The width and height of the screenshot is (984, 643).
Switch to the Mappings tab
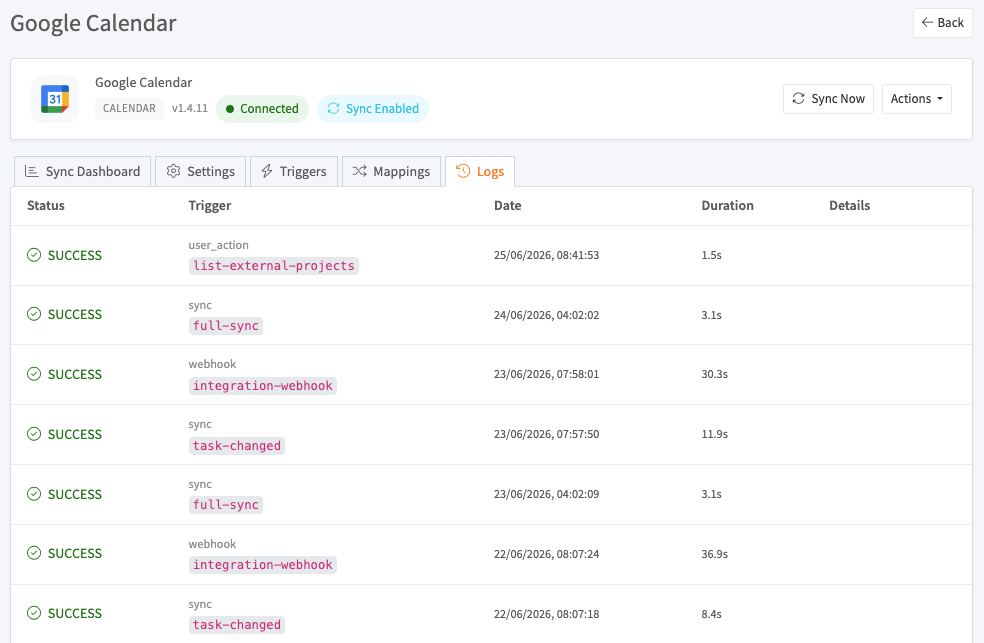392,171
